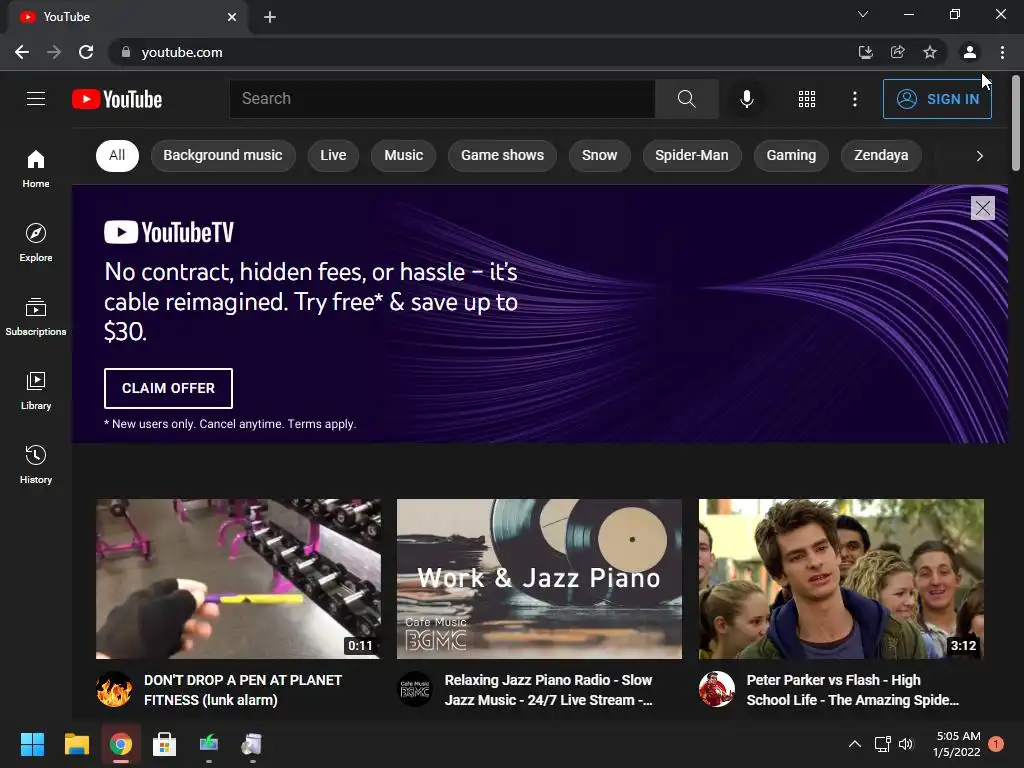Screen dimensions: 1024x768
Task: Open File Explorer from the taskbar
Action: click(x=76, y=744)
